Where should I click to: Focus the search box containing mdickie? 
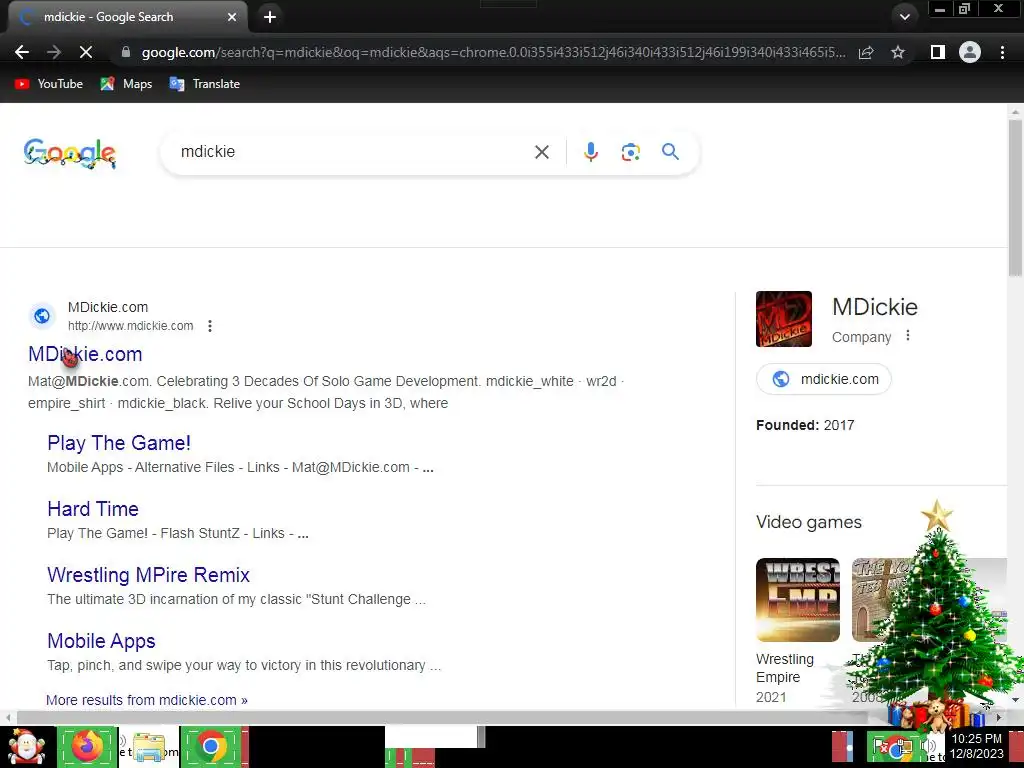(x=353, y=152)
